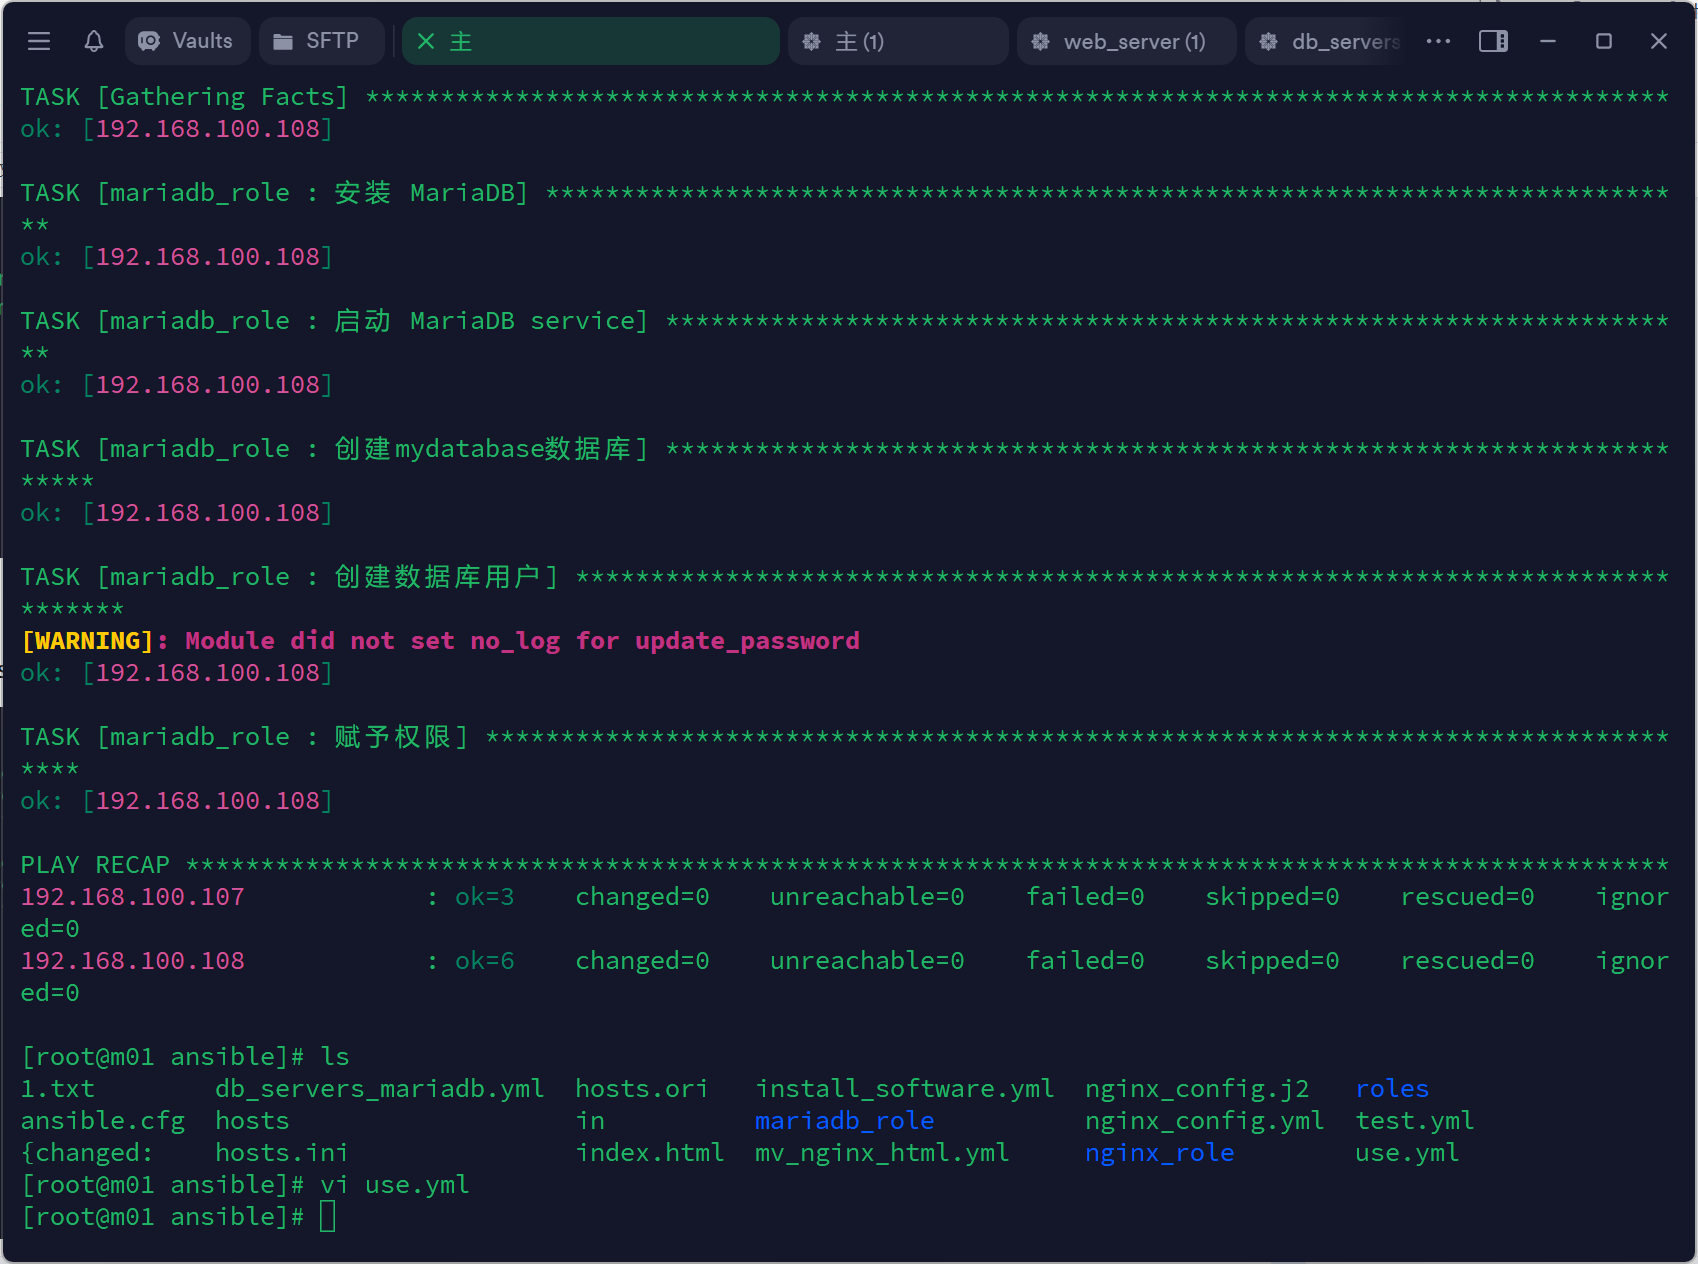
Task: Click the 'TASK [Gathering Facts]' line
Action: (x=844, y=97)
